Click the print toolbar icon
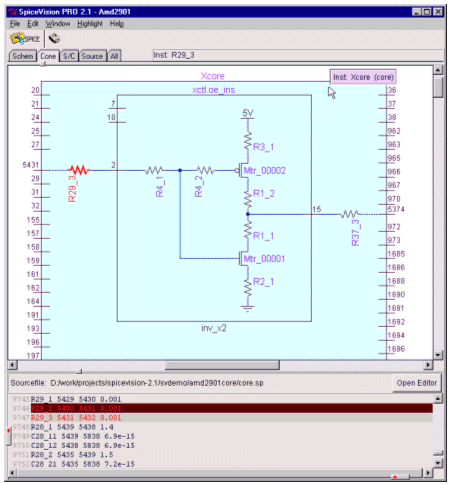 click(x=54, y=39)
